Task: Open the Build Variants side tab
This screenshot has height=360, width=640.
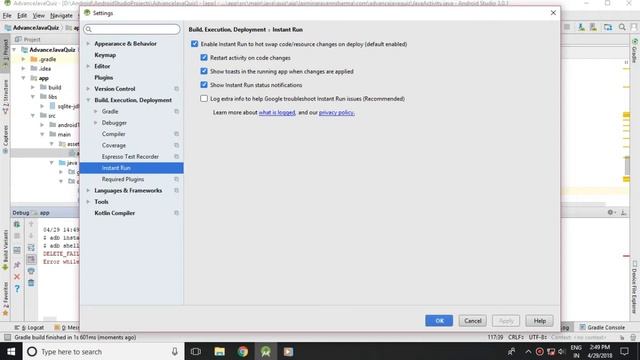Action: pos(5,250)
